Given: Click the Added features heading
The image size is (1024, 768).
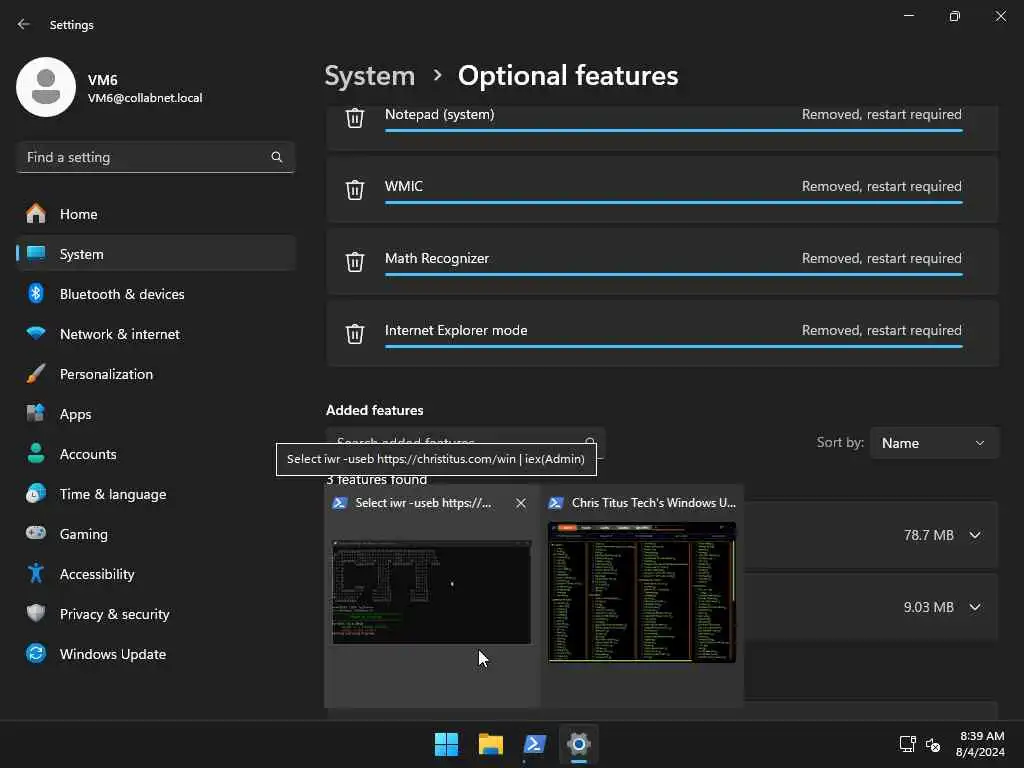Looking at the screenshot, I should pyautogui.click(x=375, y=410).
